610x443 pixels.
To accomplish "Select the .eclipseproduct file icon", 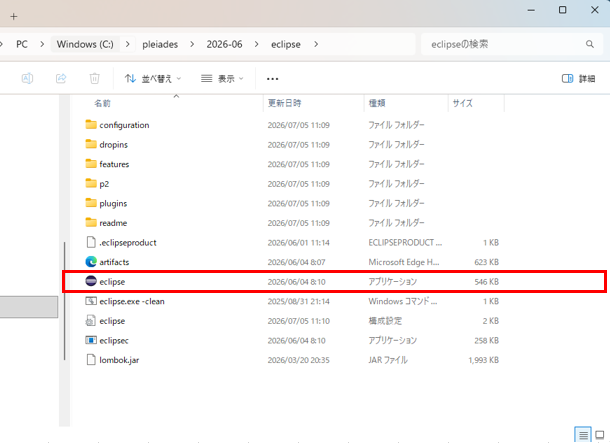I will 91,242.
